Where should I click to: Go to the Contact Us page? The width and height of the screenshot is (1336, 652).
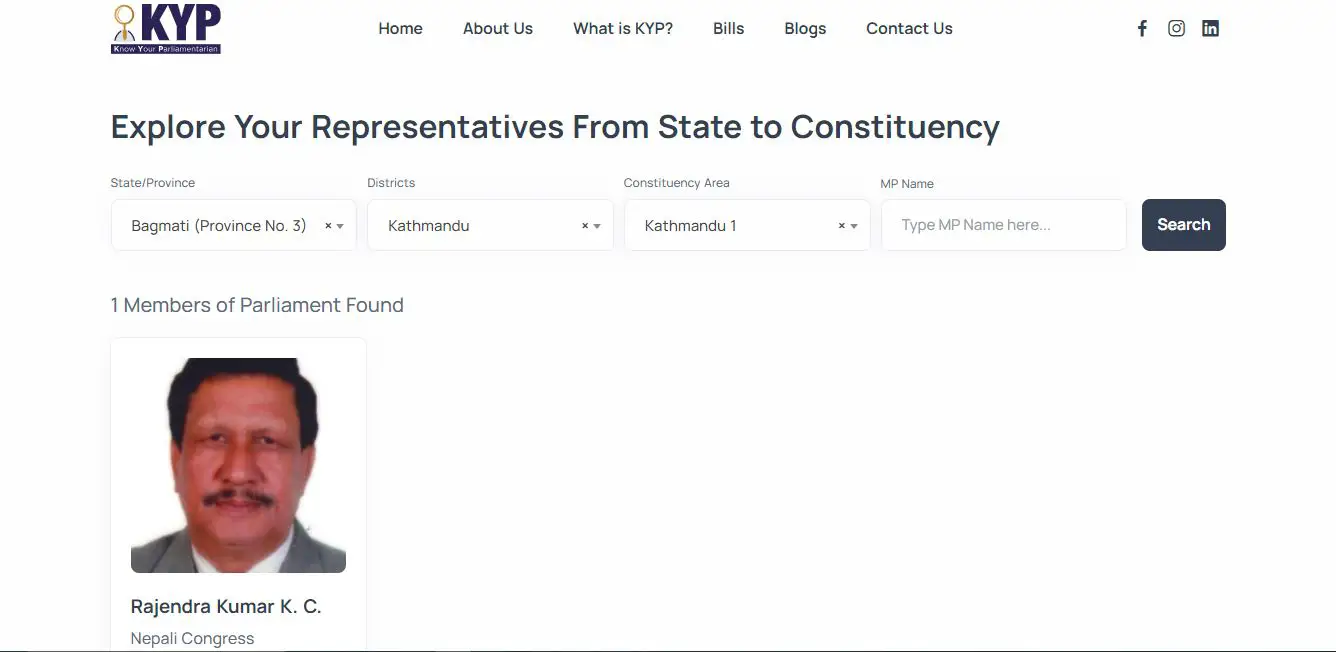909,28
